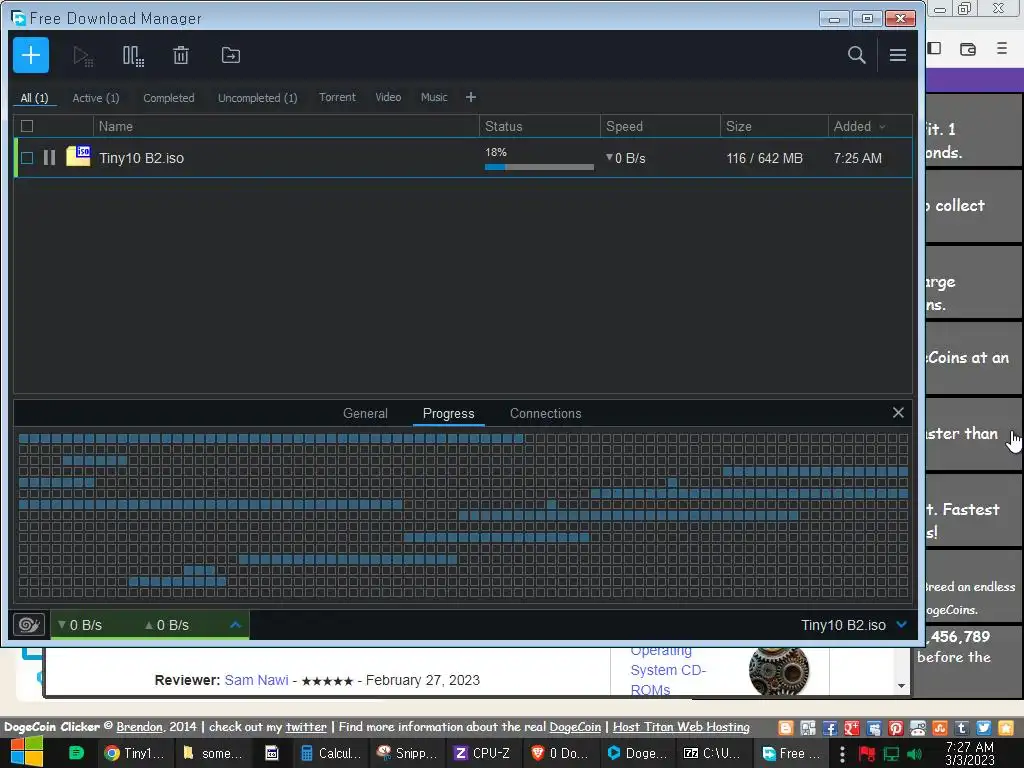Select the Music filter tab

[434, 97]
